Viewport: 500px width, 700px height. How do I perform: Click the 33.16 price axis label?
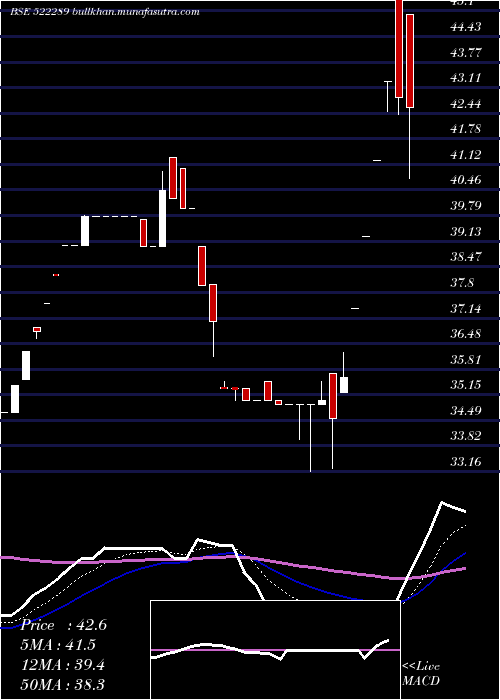click(x=466, y=462)
